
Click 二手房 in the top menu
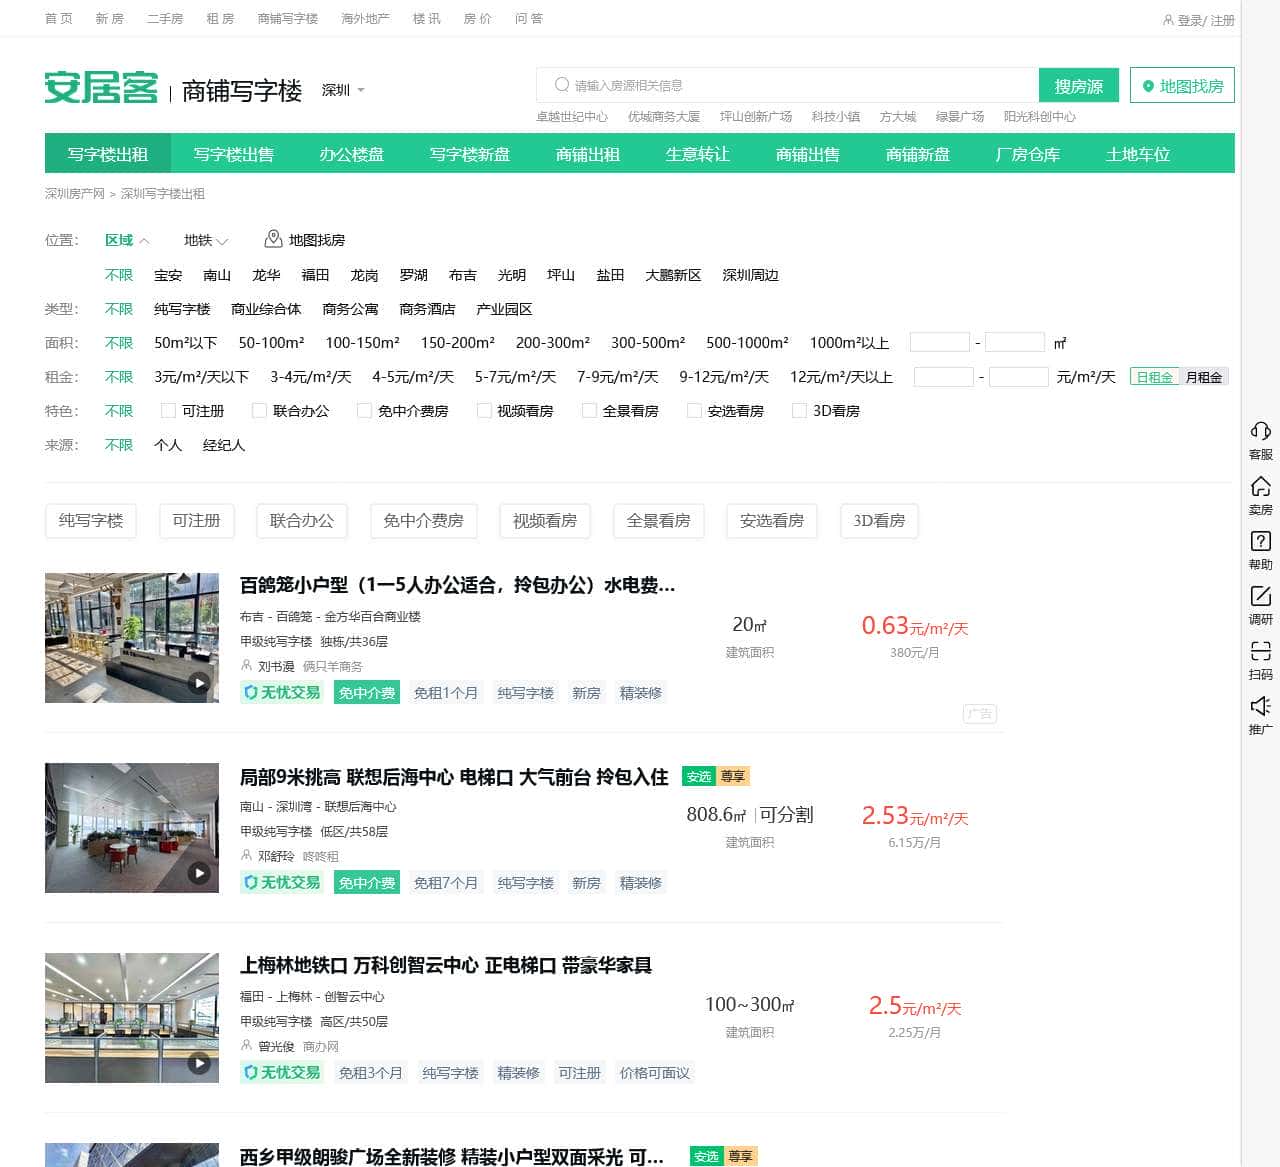tap(165, 19)
